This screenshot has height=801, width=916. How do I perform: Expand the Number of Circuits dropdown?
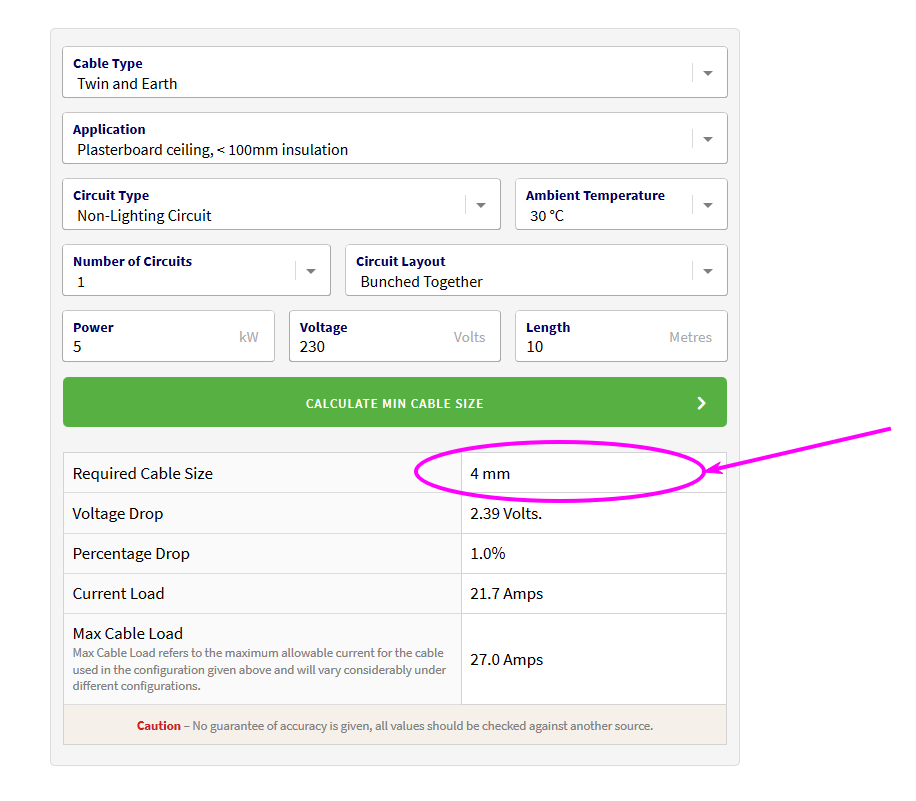point(311,271)
